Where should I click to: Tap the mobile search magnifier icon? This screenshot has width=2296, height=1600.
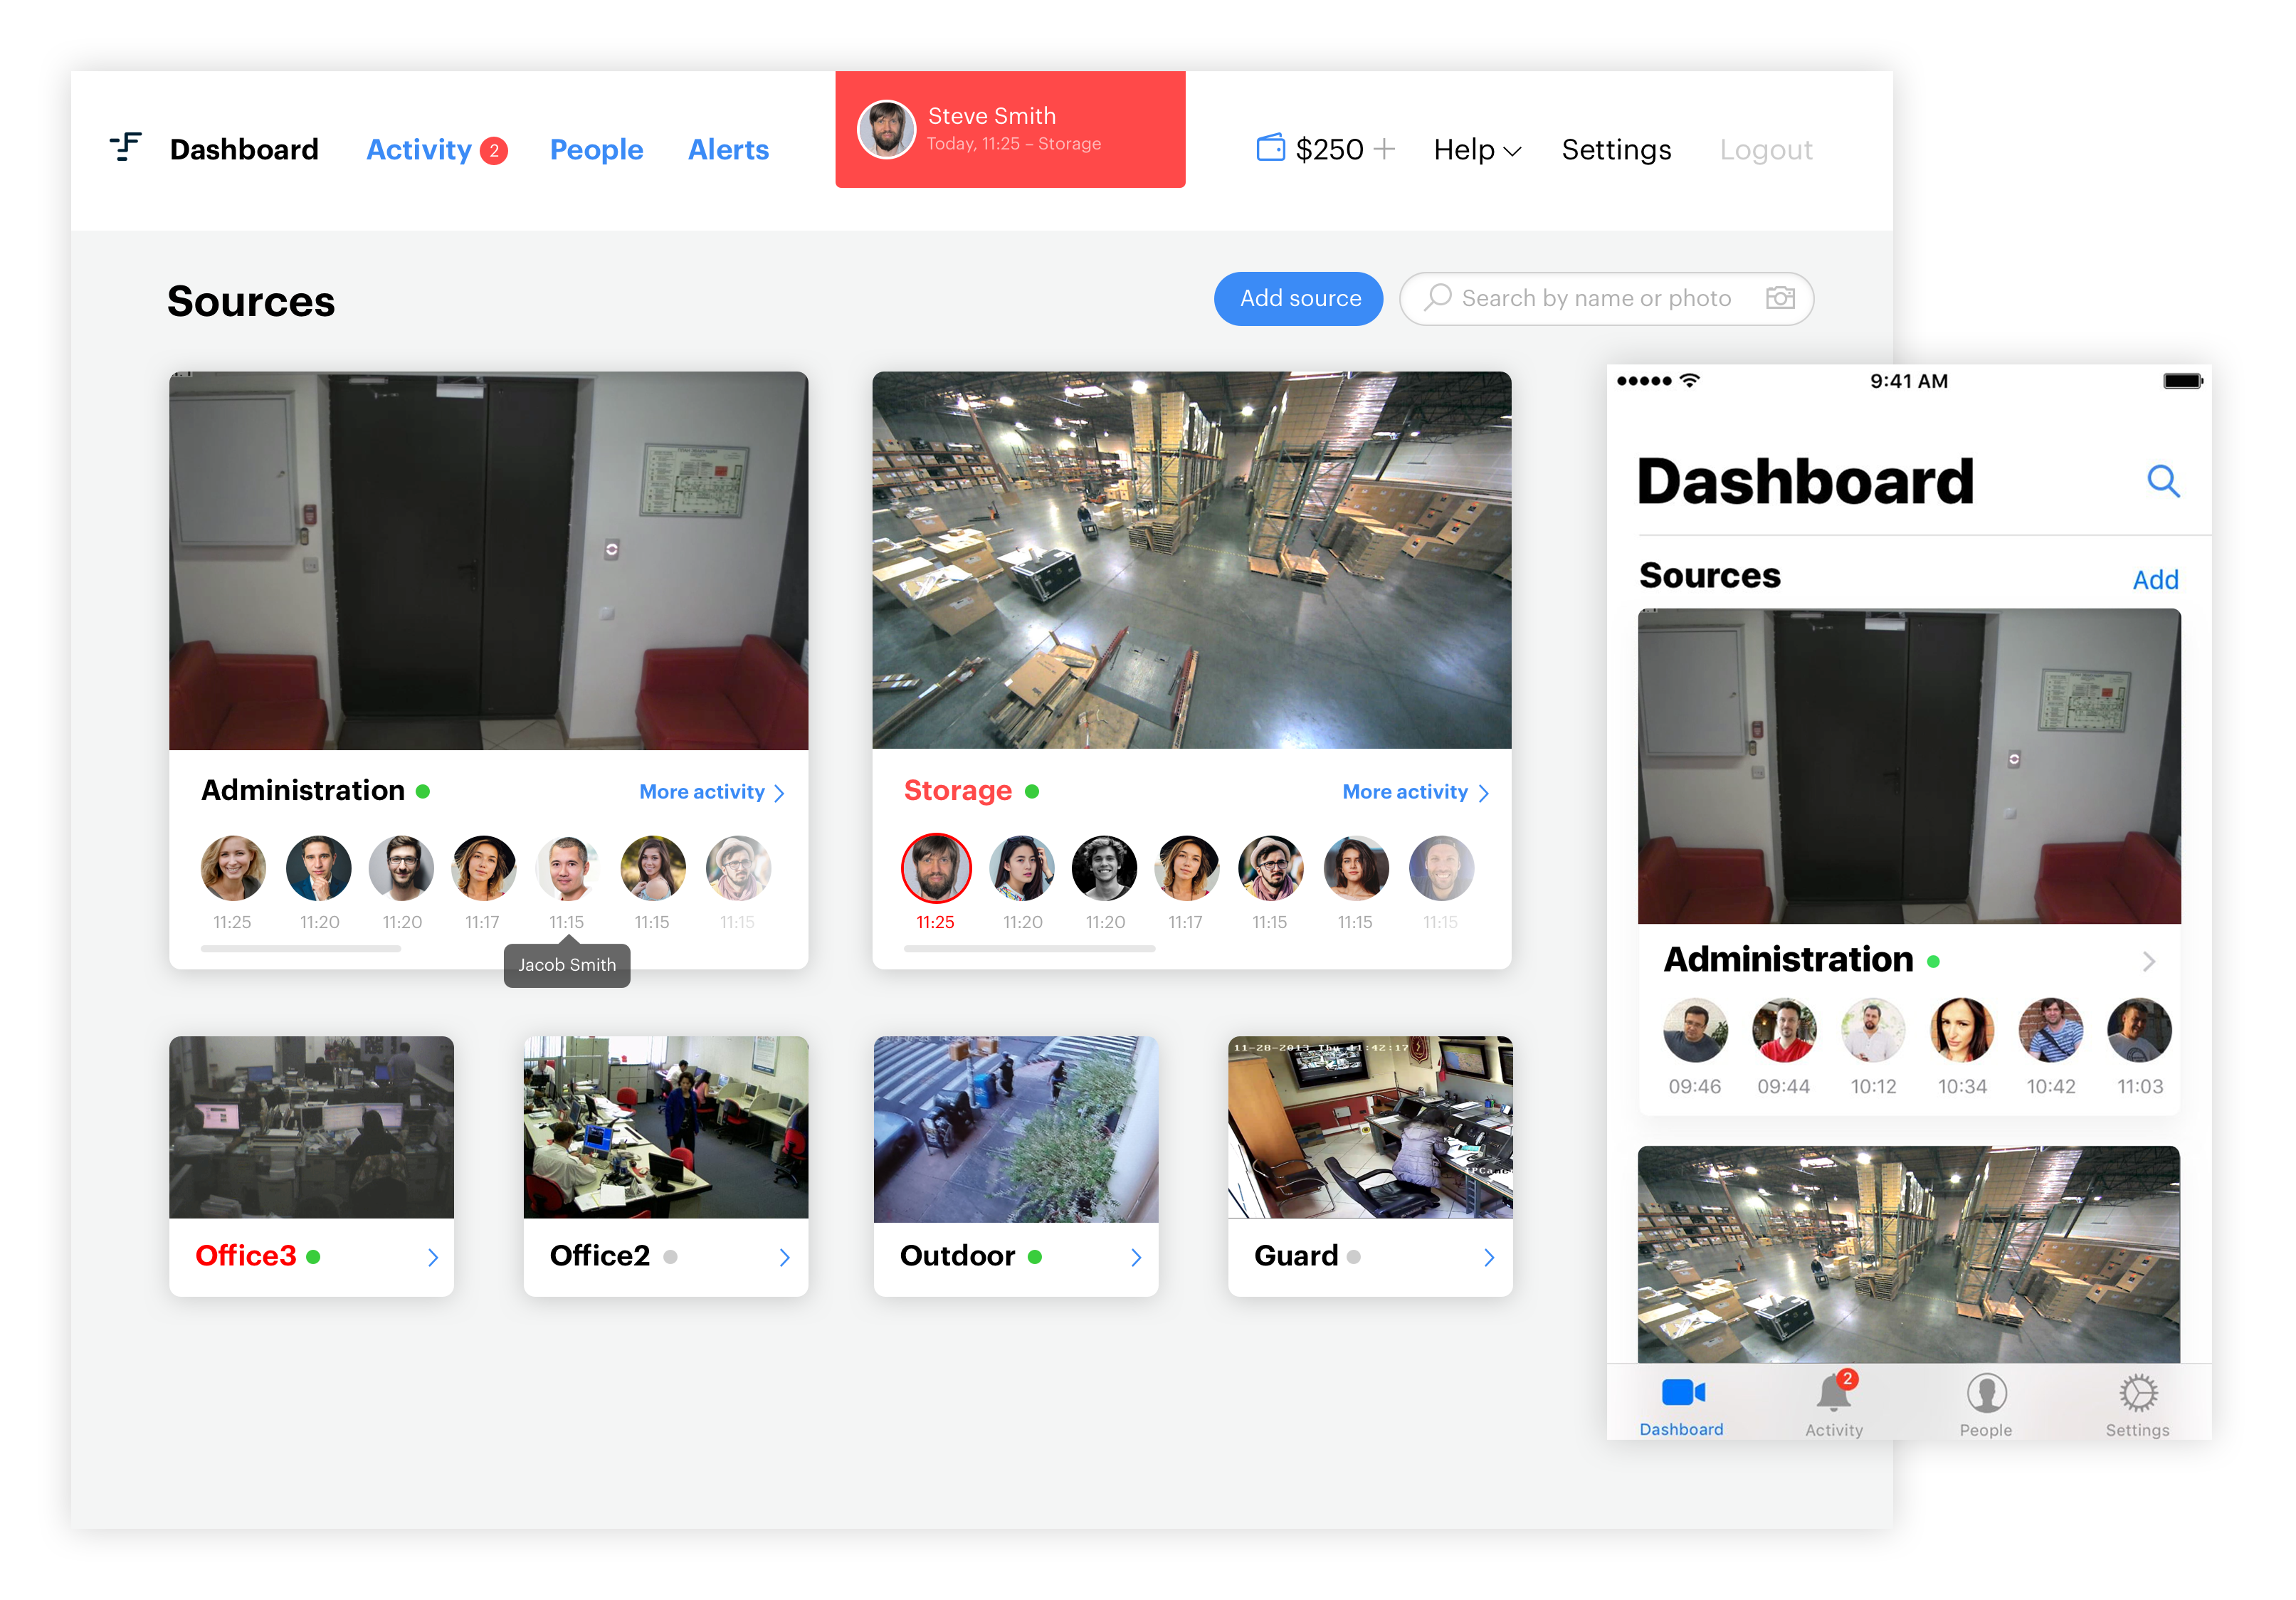click(x=2163, y=481)
